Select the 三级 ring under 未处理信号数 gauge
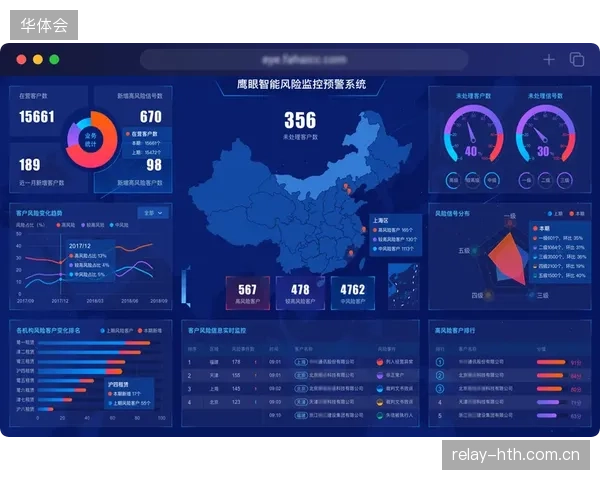Screen dimensions: 600x480 (565, 180)
